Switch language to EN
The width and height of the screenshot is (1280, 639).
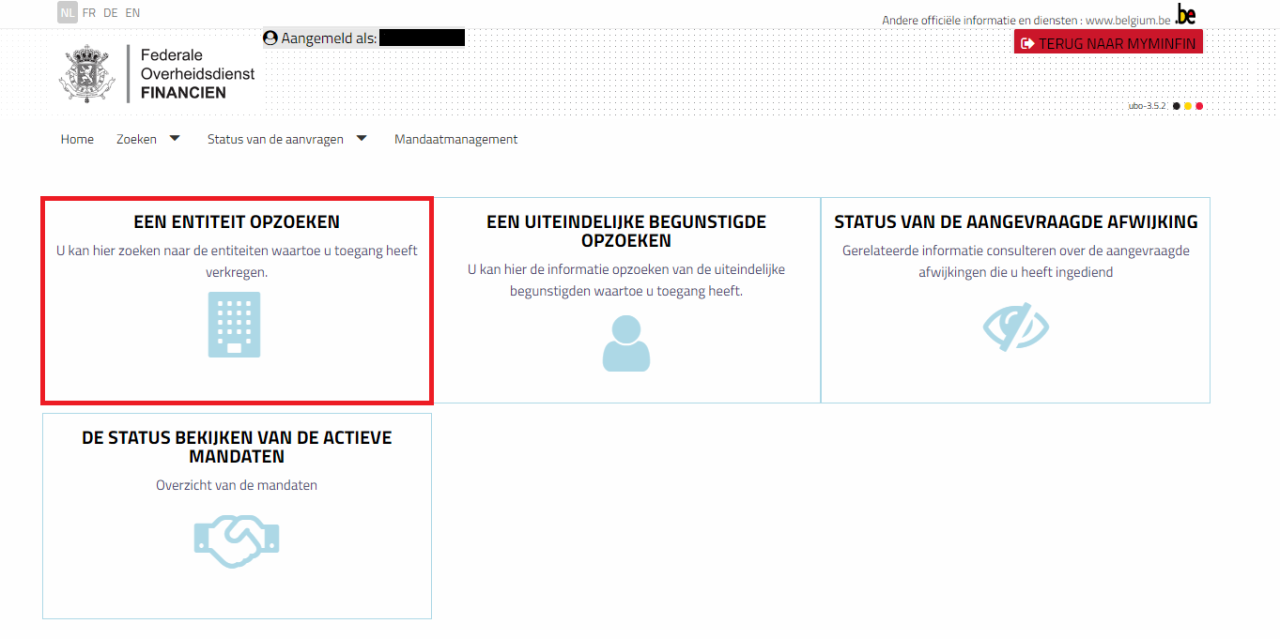(x=132, y=13)
